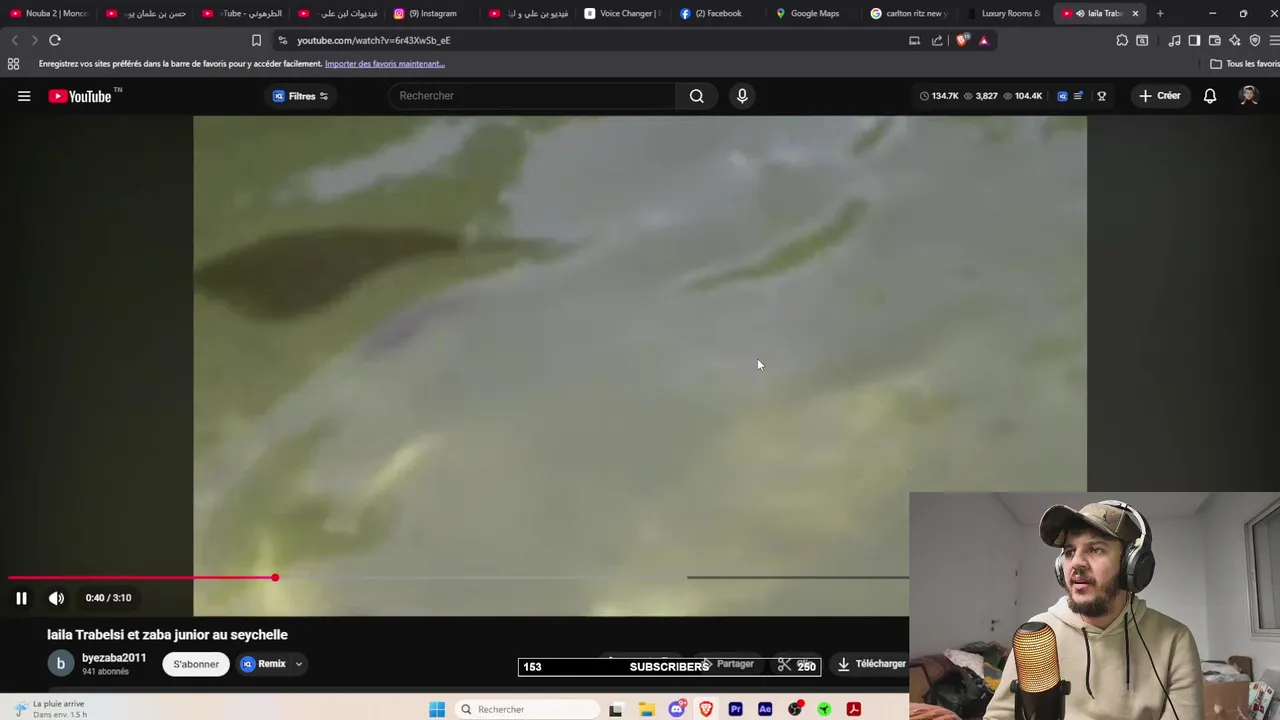The image size is (1280, 720).
Task: Open site settings icon beside URL
Action: click(x=283, y=40)
